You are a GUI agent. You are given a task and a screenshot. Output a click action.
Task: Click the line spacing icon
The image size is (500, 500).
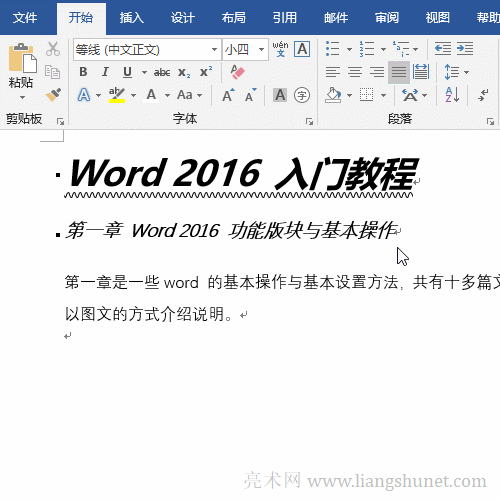452,72
